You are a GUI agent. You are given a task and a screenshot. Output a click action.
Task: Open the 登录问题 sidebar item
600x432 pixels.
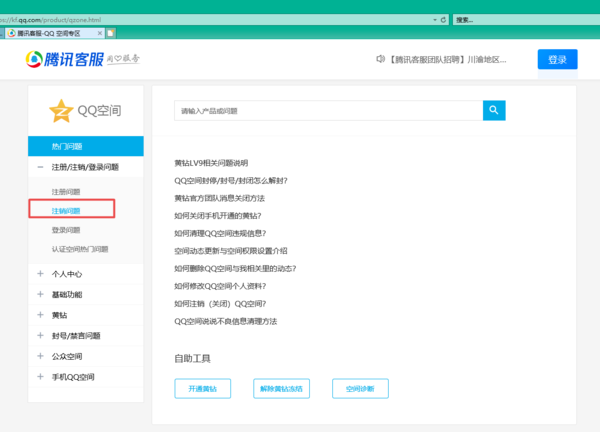coord(67,230)
